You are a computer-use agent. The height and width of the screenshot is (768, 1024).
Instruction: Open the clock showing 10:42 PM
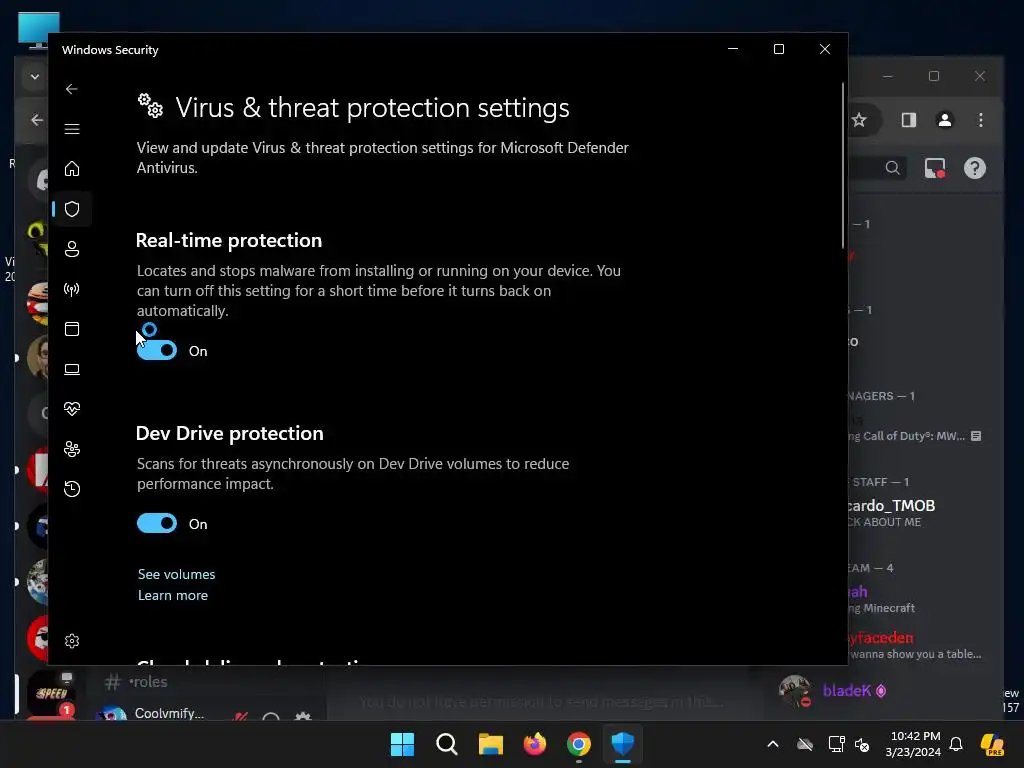pos(913,744)
